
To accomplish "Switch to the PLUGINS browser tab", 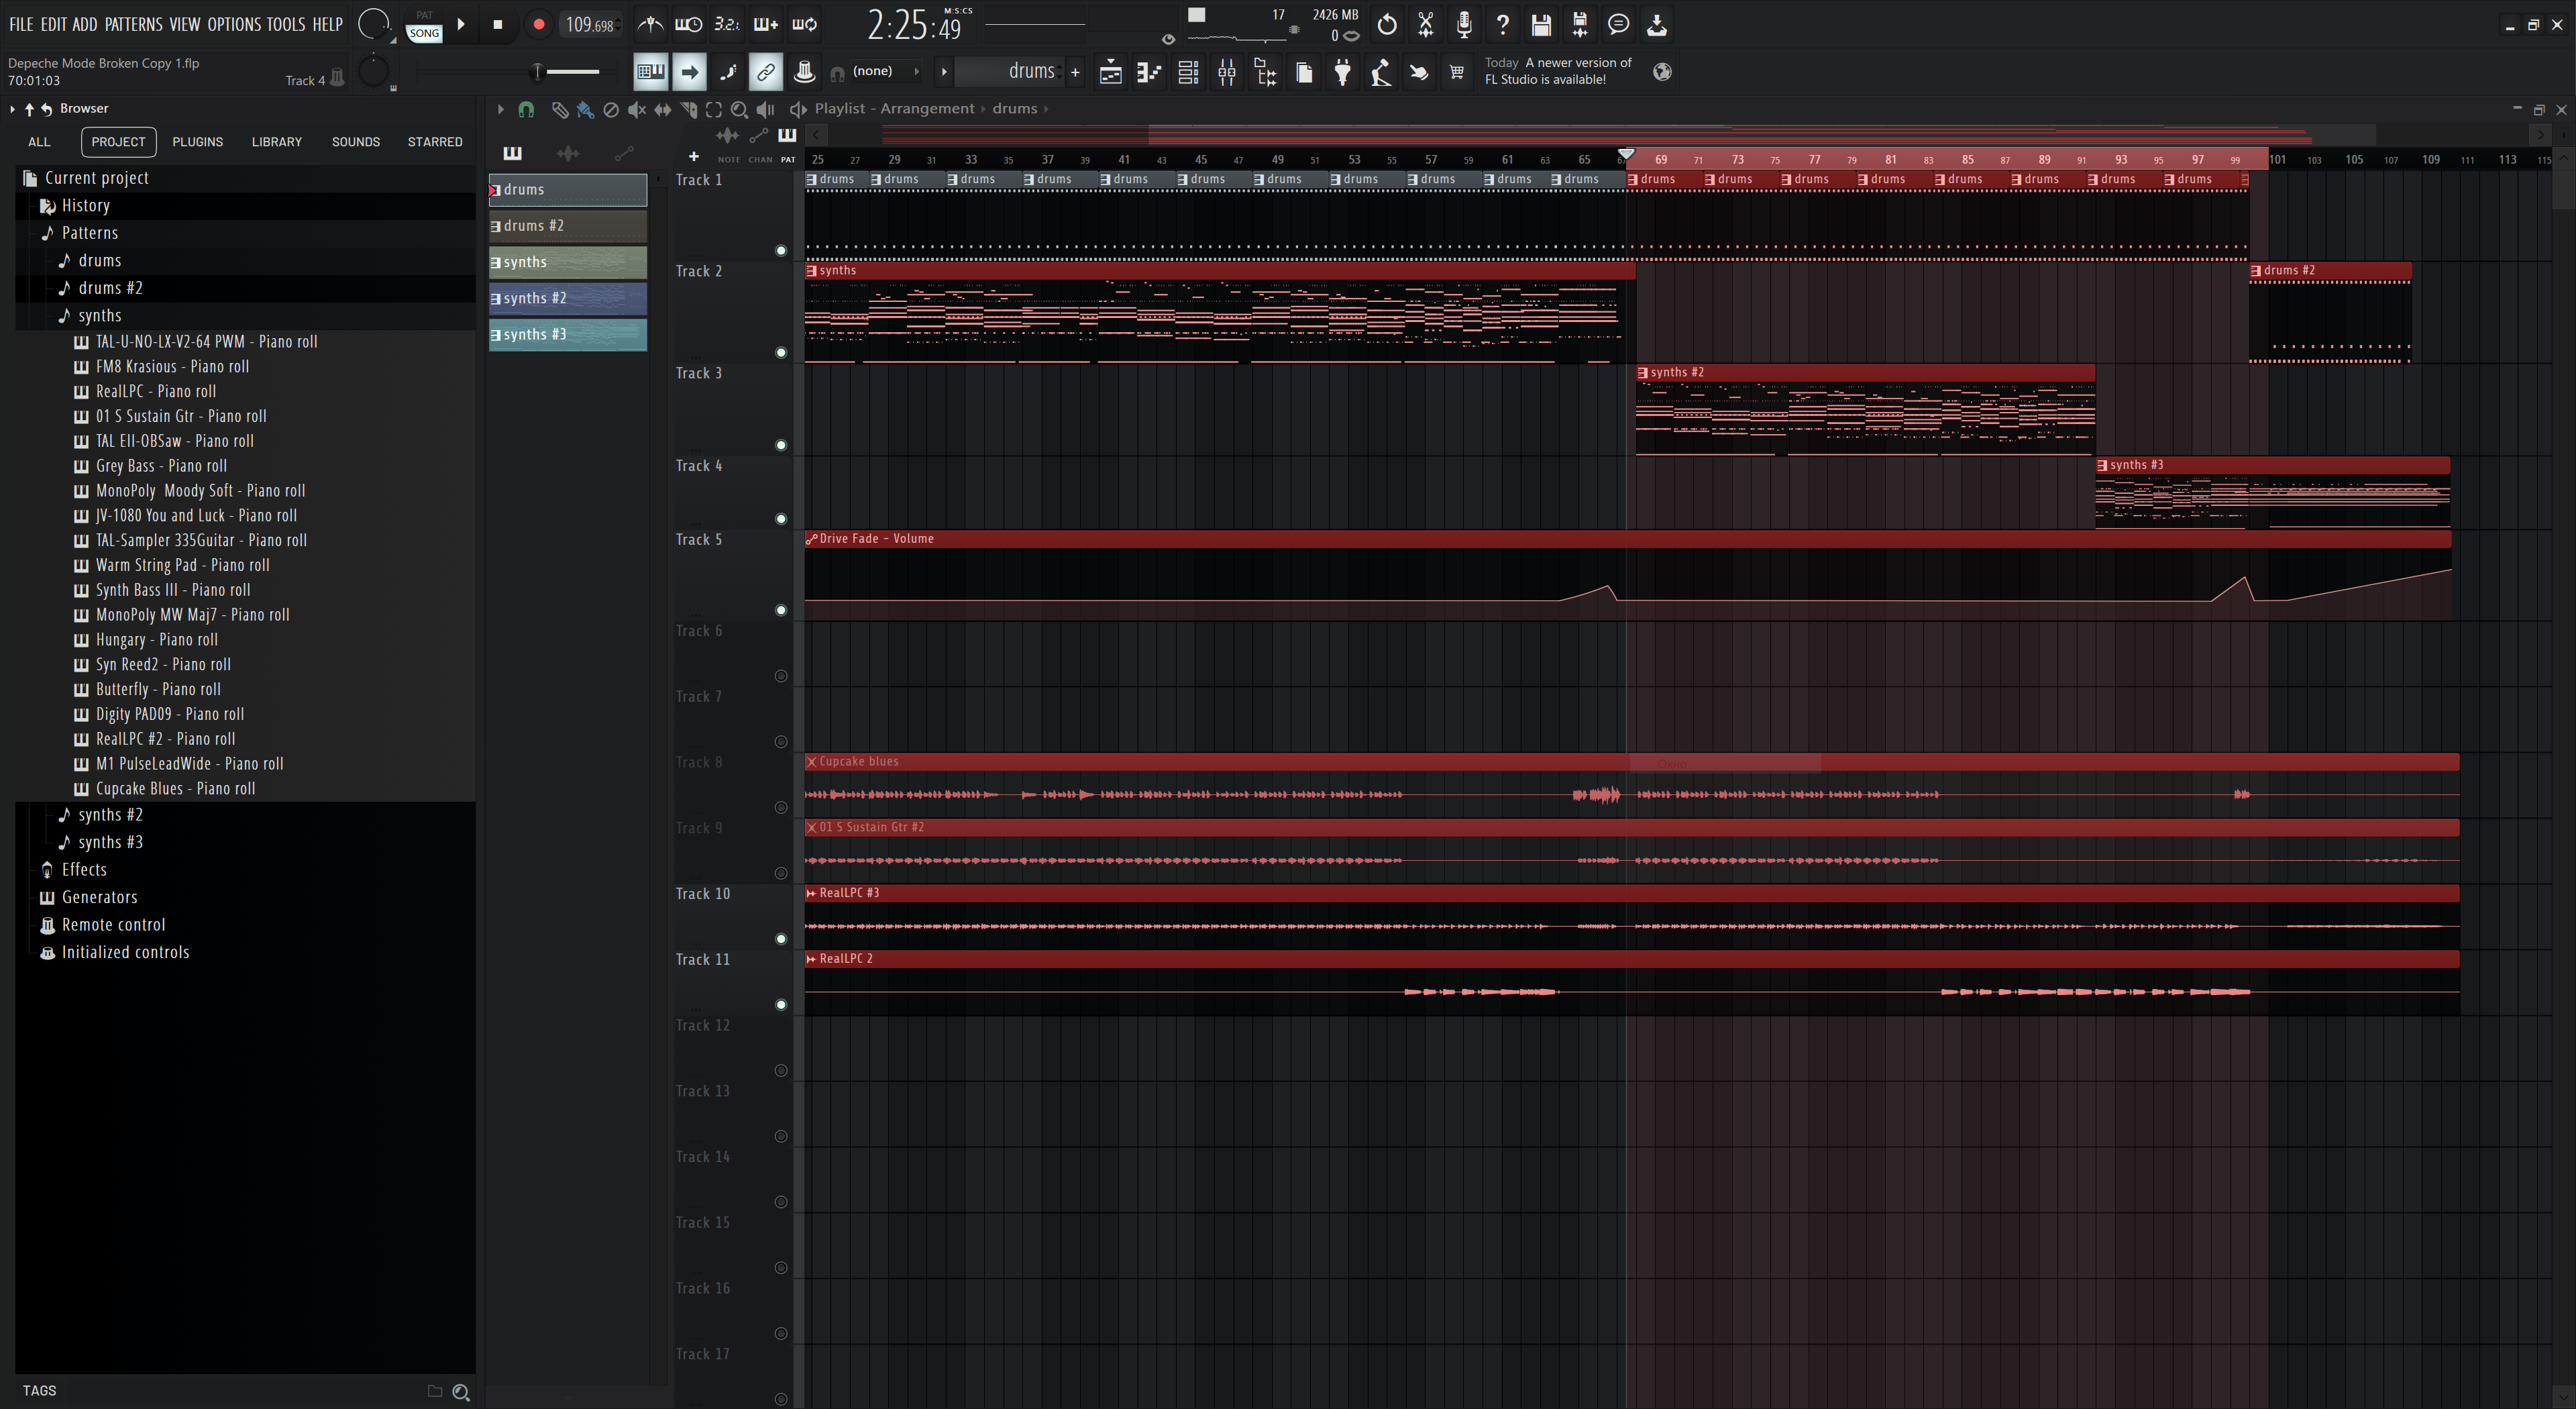I will (197, 142).
